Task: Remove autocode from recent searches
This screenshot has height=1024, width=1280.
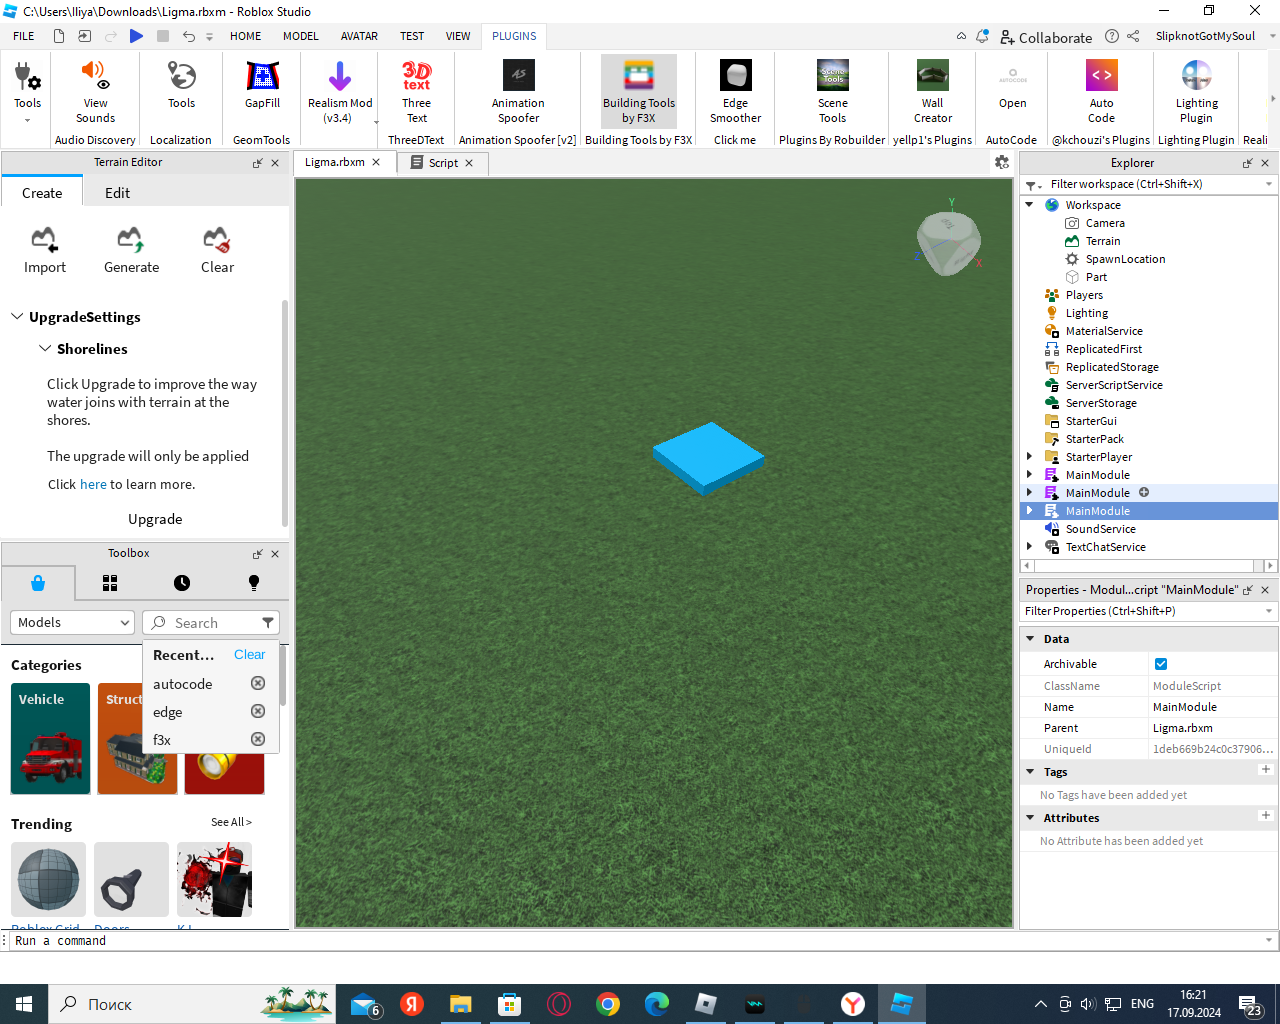Action: point(258,683)
